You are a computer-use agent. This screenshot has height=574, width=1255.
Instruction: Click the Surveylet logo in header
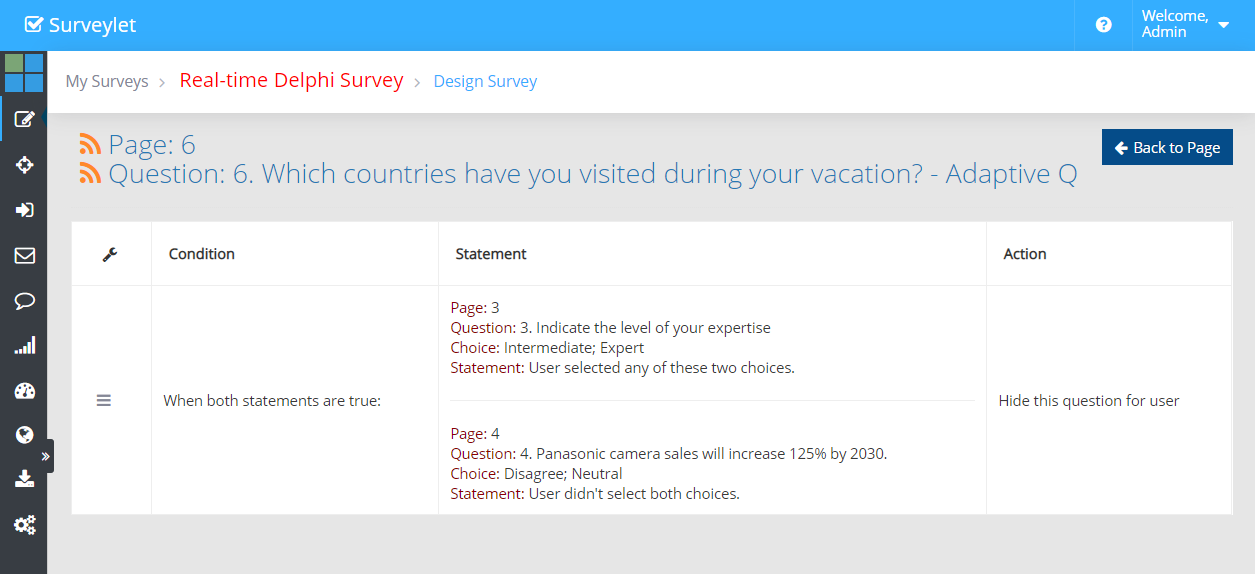click(80, 25)
